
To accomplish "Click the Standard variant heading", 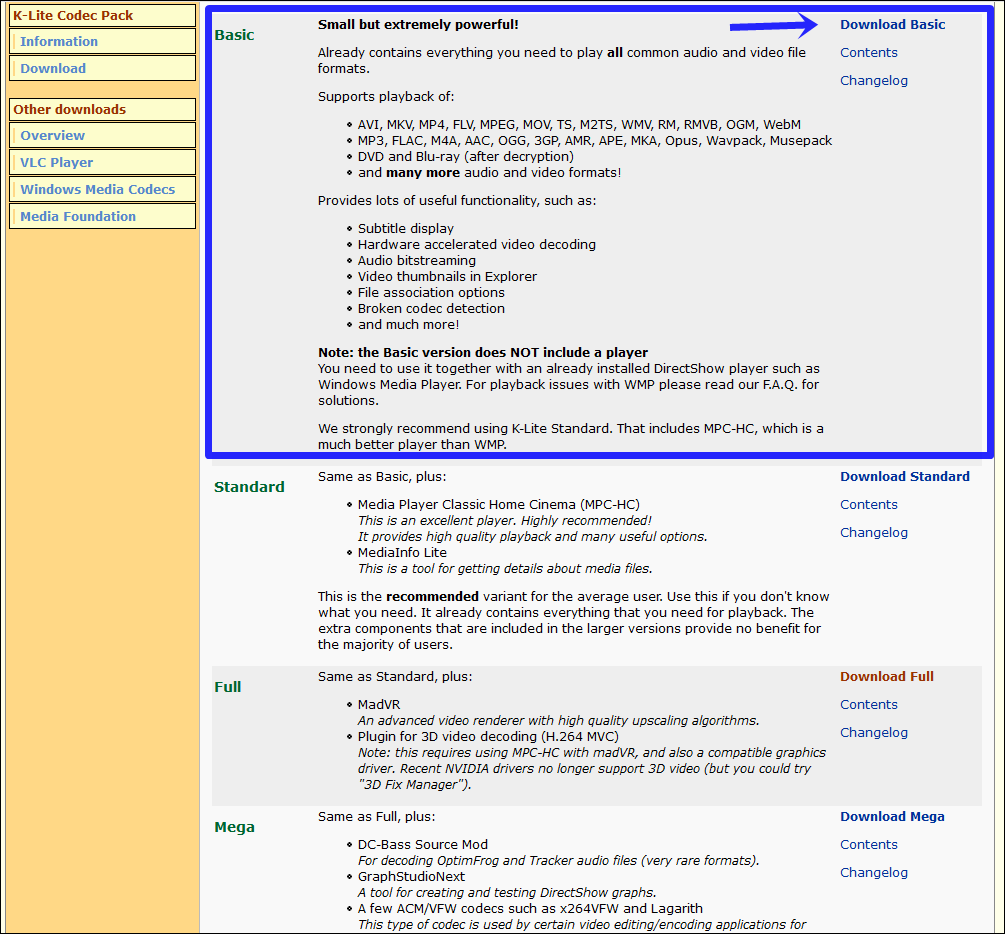I will [249, 487].
